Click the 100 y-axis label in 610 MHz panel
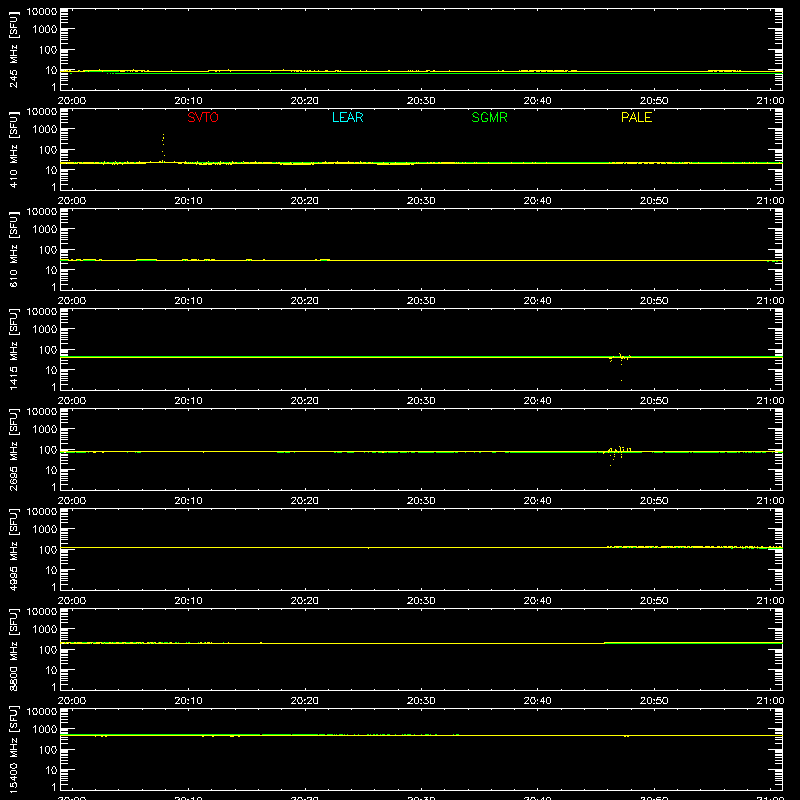Image resolution: width=800 pixels, height=800 pixels. tap(48, 250)
